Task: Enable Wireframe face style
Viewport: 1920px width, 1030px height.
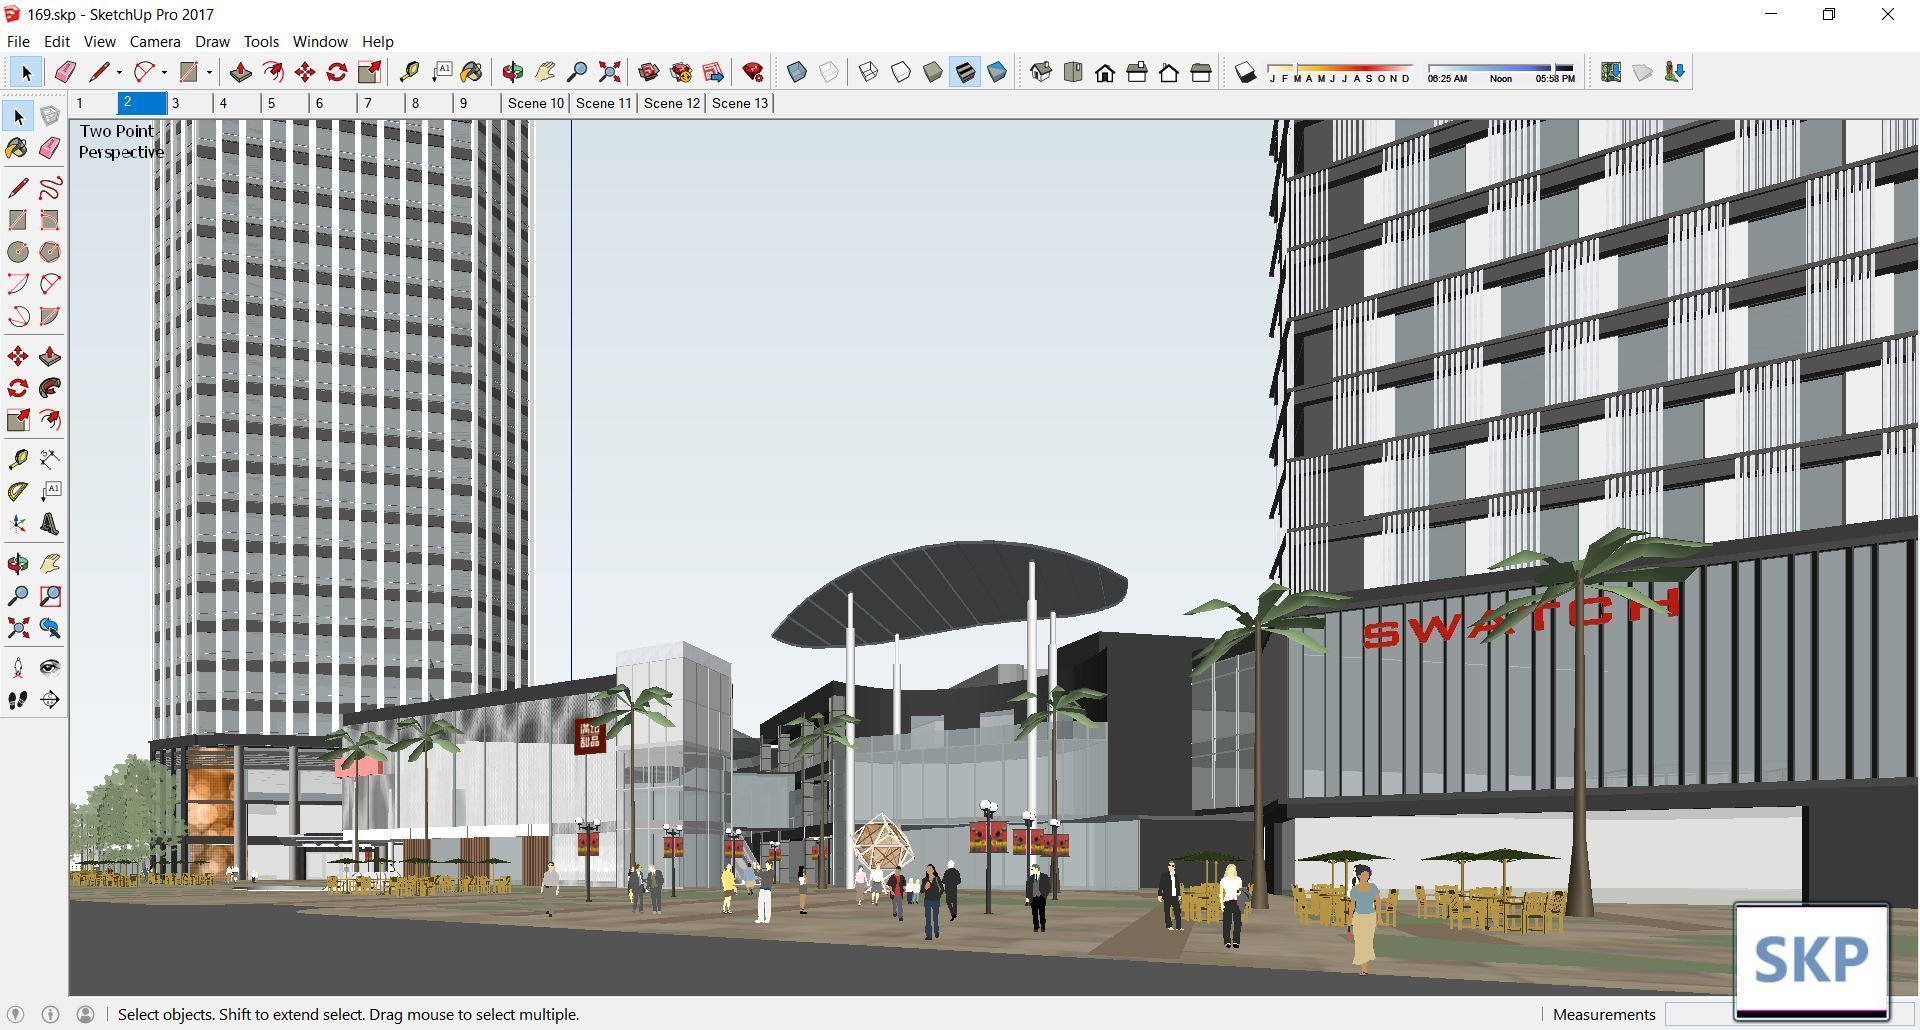Action: pos(869,72)
